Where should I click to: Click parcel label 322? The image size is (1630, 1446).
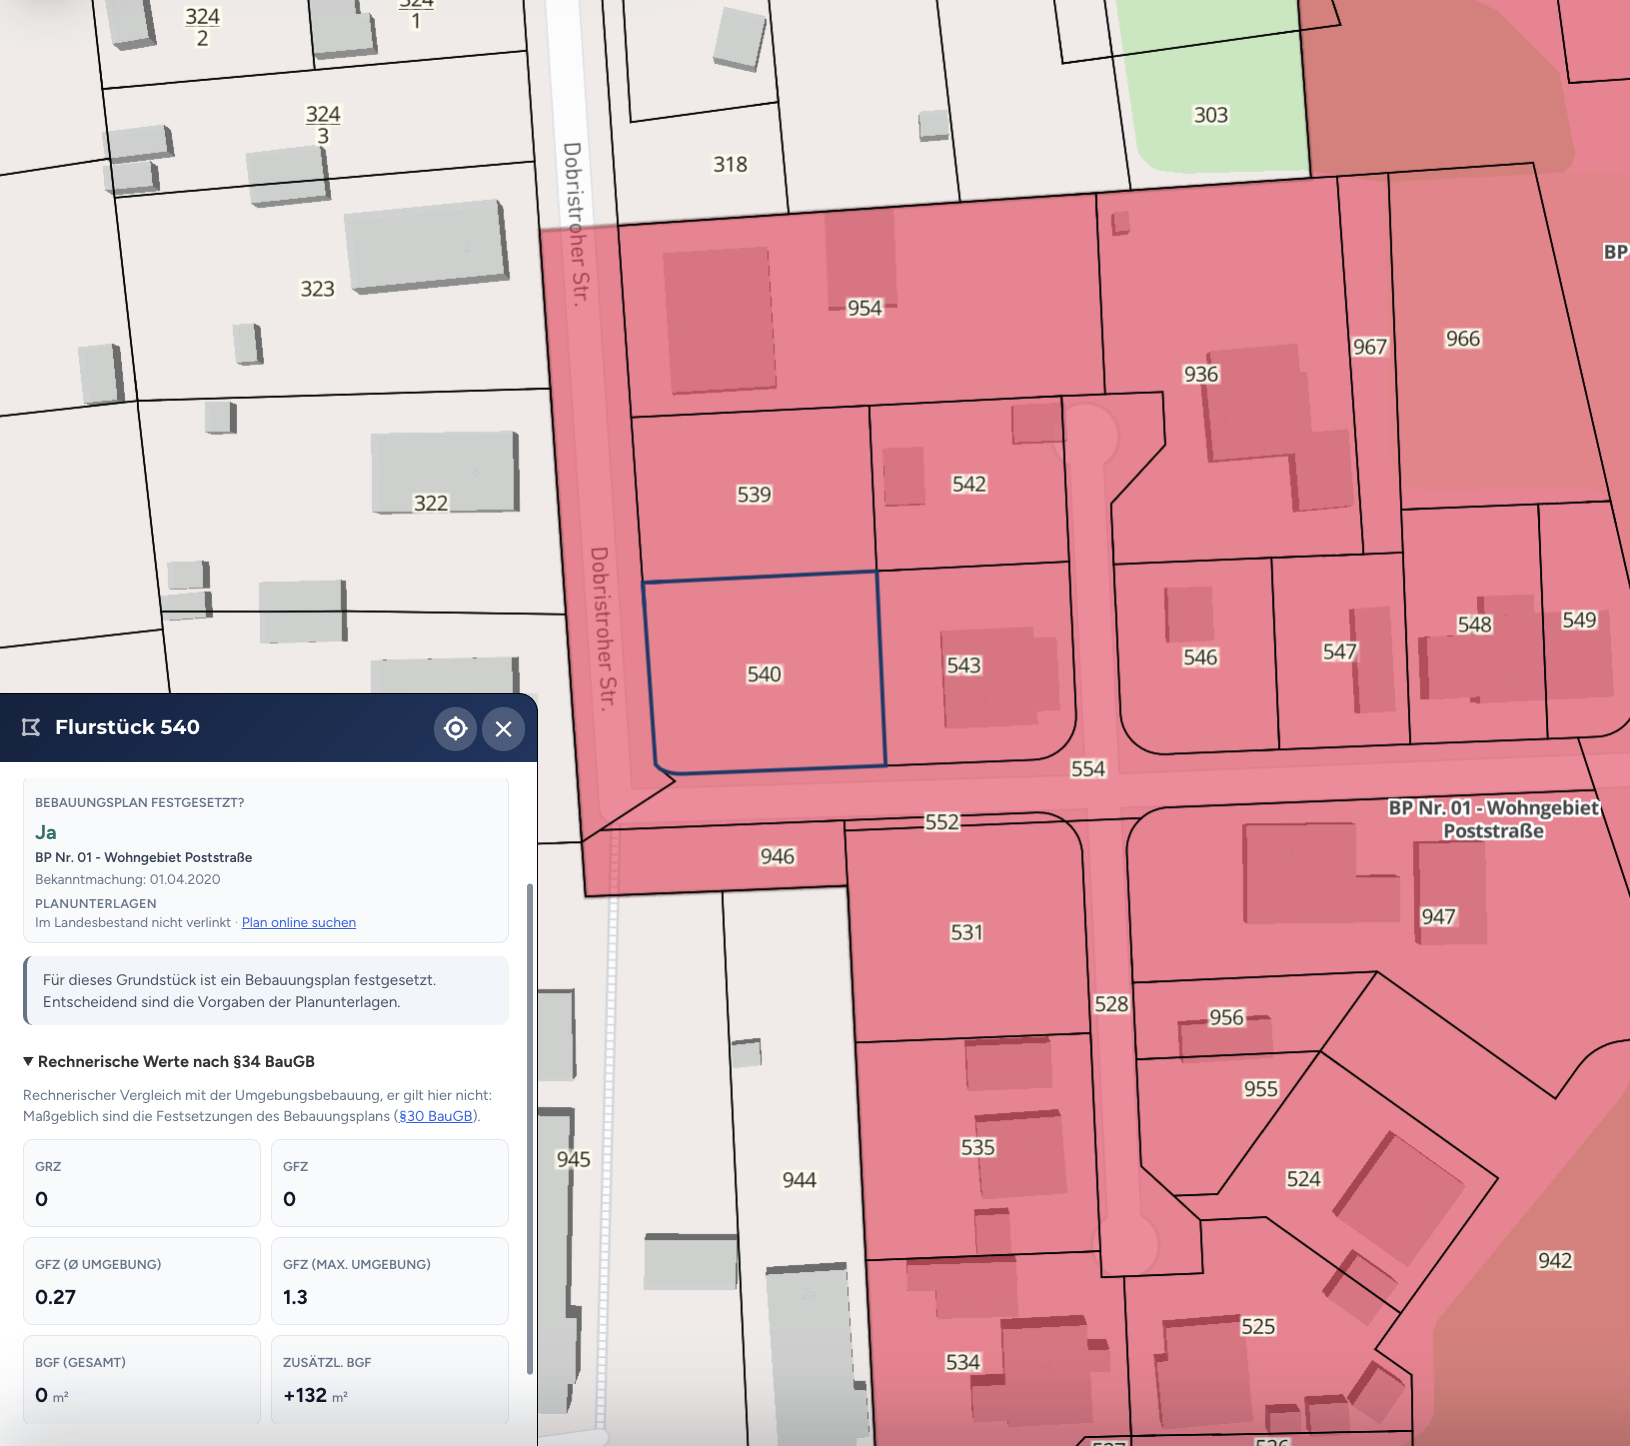point(431,503)
